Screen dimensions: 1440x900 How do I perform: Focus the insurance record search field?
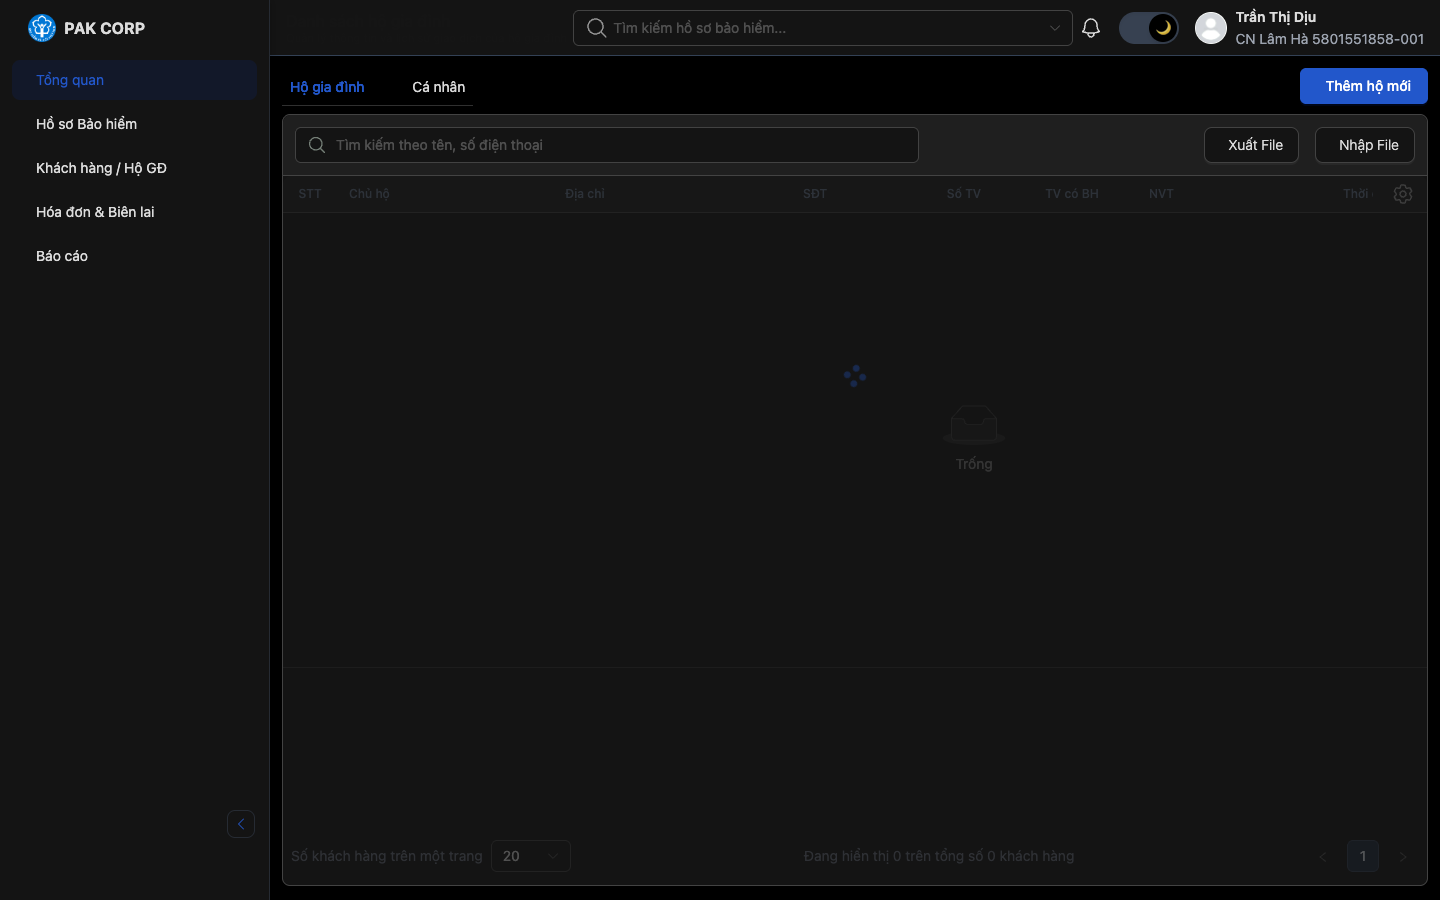[x=823, y=28]
